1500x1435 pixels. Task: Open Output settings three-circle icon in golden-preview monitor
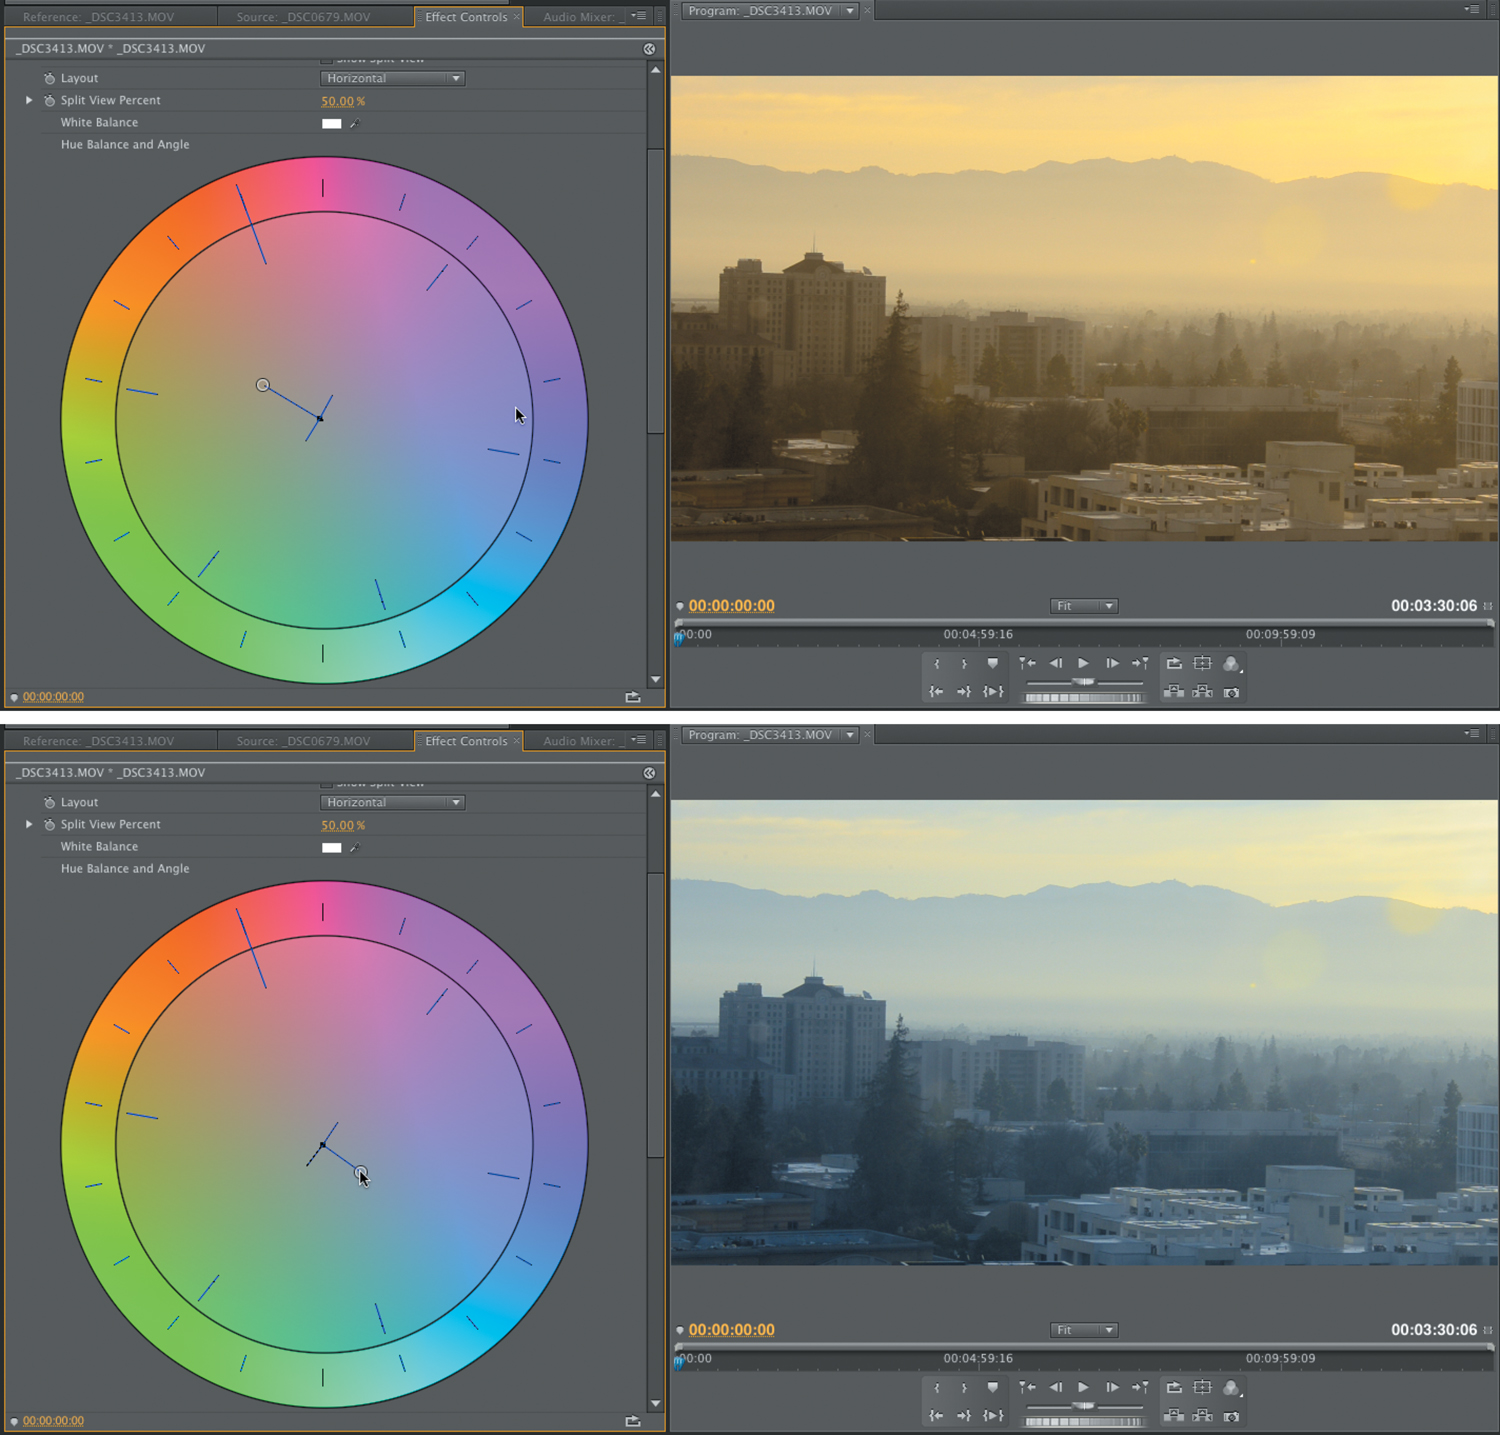click(x=1232, y=664)
